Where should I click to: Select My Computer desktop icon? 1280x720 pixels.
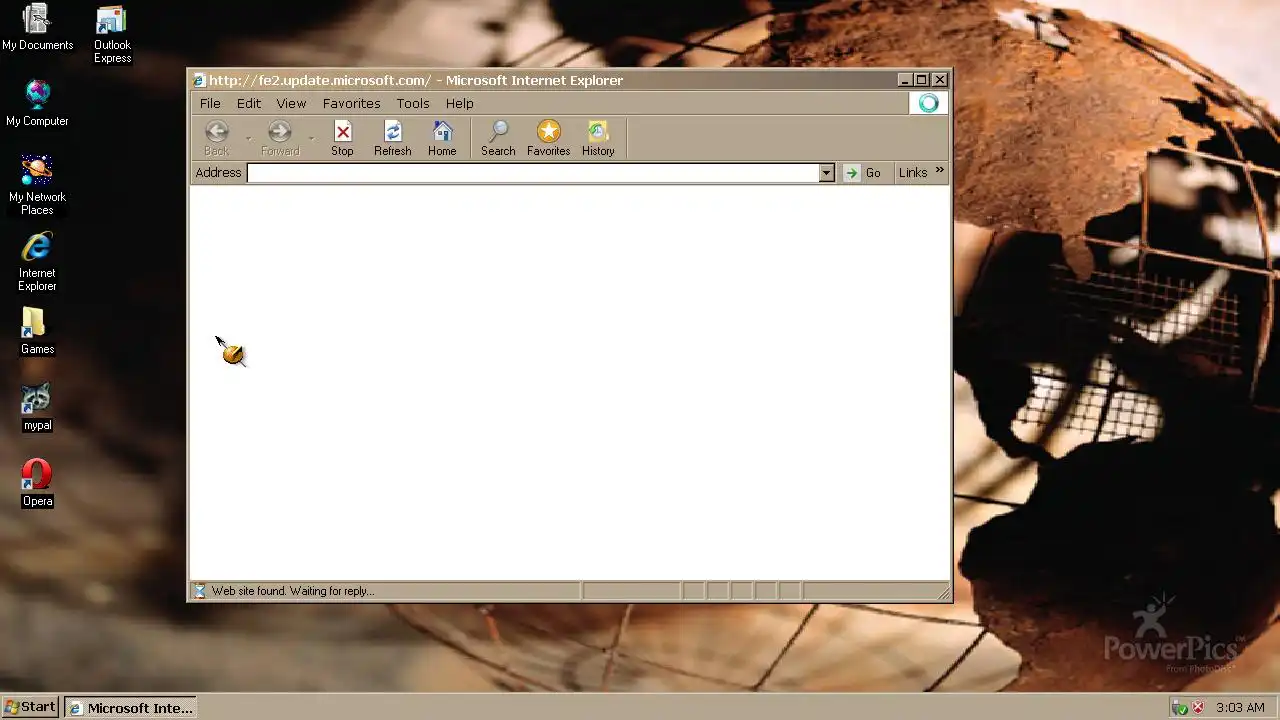pyautogui.click(x=37, y=104)
